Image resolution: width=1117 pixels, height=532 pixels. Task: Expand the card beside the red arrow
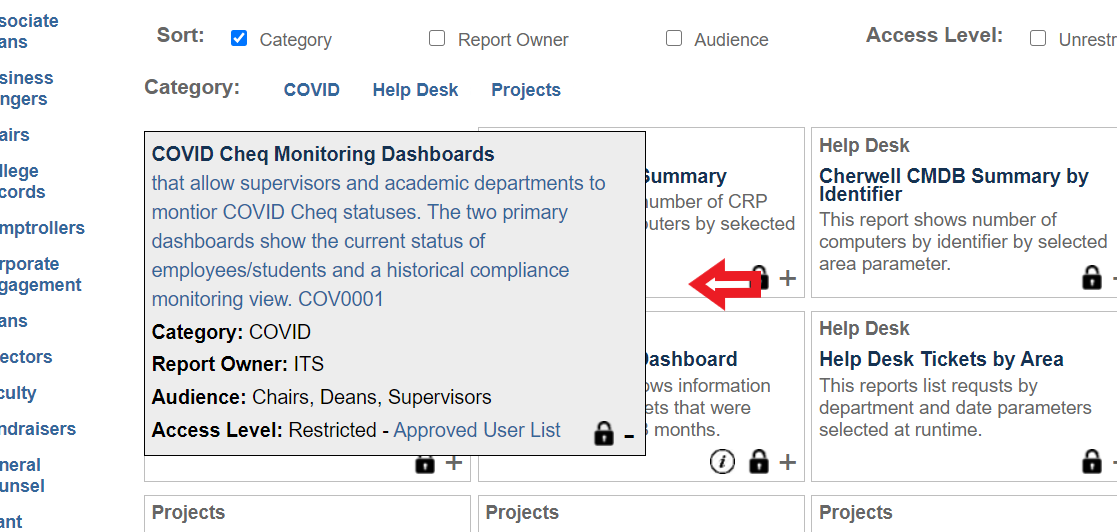788,278
